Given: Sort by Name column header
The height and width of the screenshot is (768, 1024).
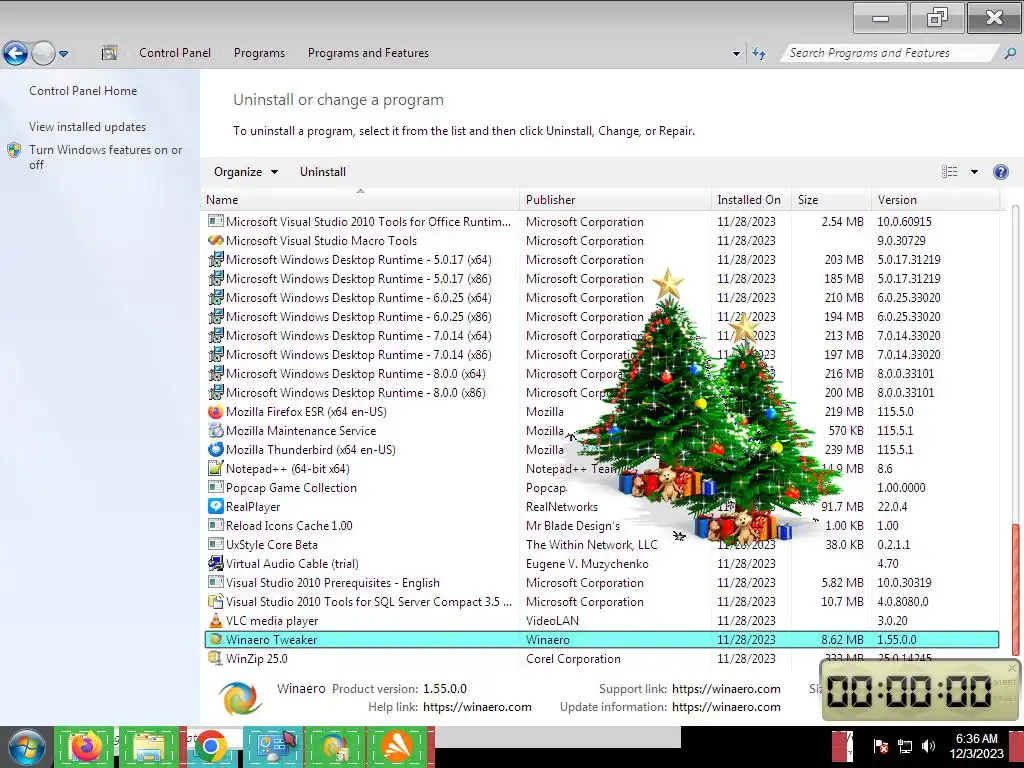Looking at the screenshot, I should pyautogui.click(x=360, y=200).
